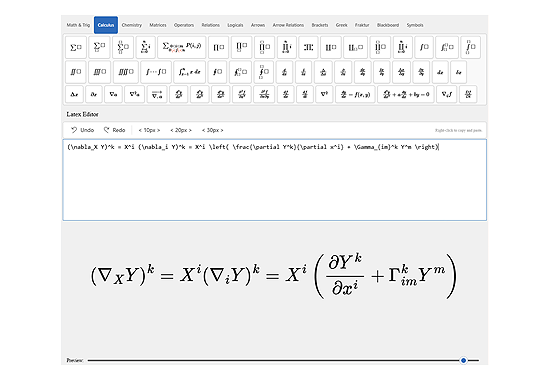The height and width of the screenshot is (380, 550).
Task: Insert the second-order differential equation template
Action: pos(406,94)
